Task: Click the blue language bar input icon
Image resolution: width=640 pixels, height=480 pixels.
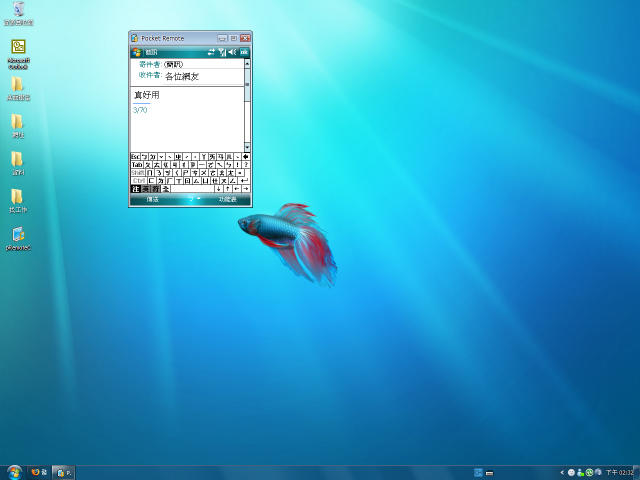Action: [478, 473]
